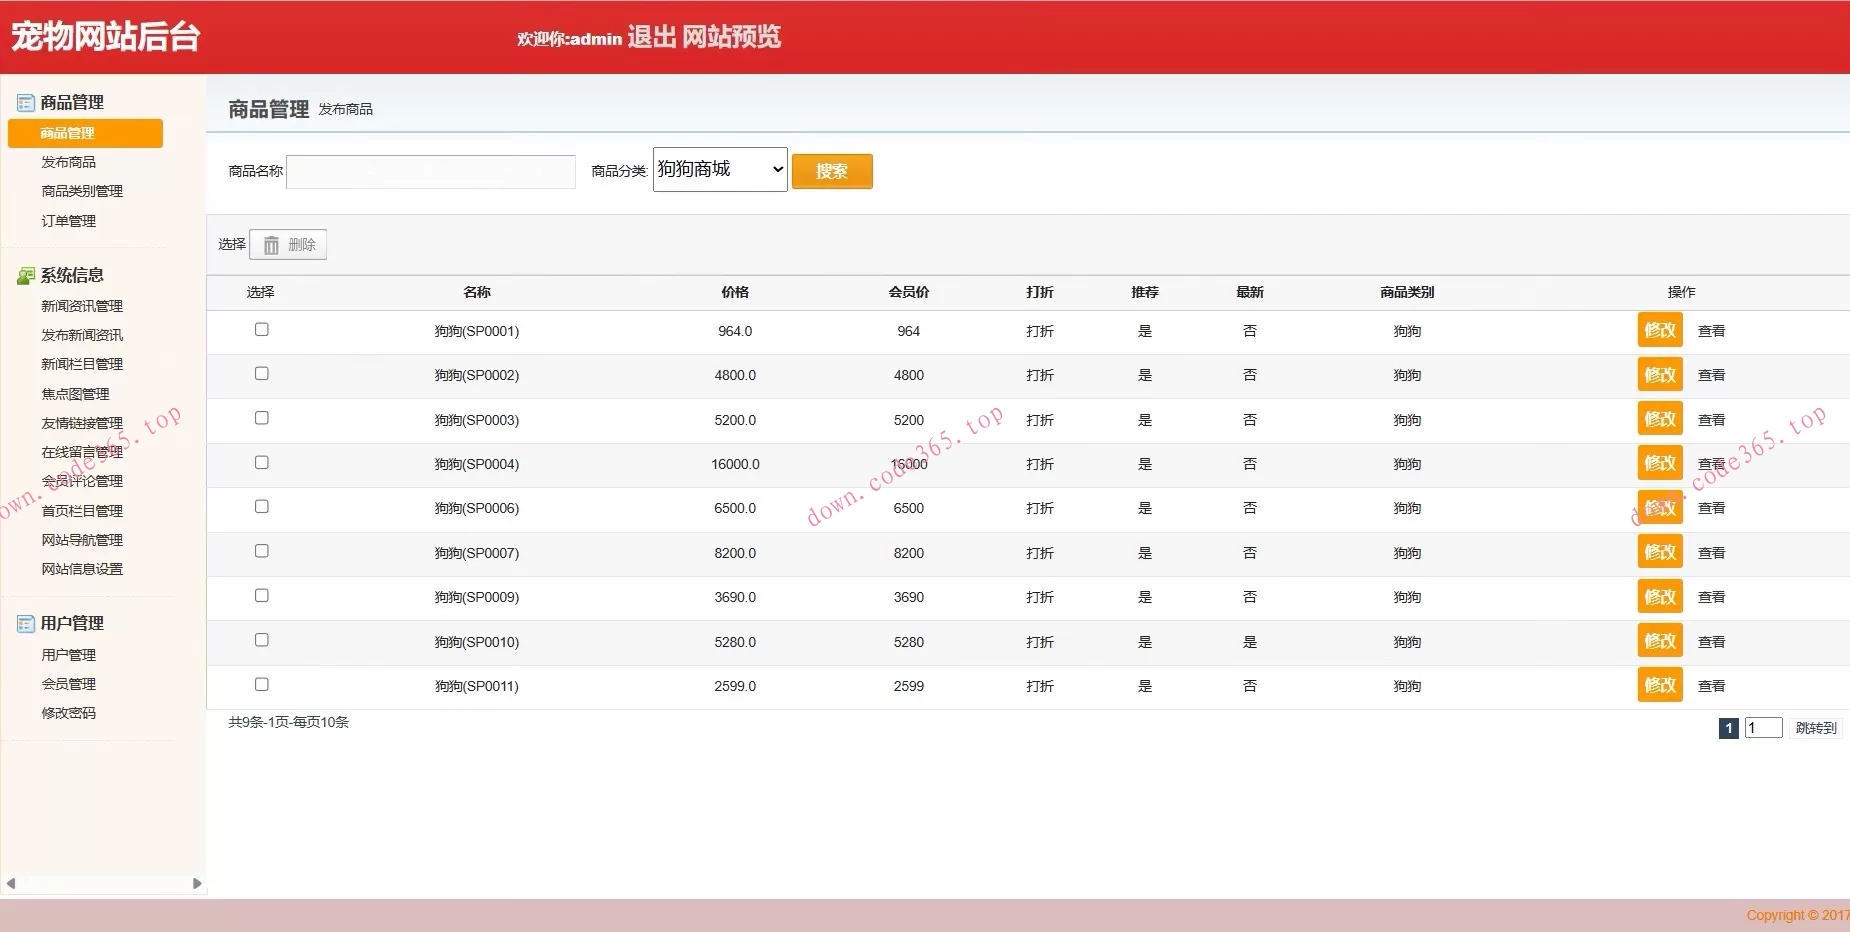The image size is (1850, 932).
Task: Click the 系统信息 section icon in sidebar
Action: 25,276
